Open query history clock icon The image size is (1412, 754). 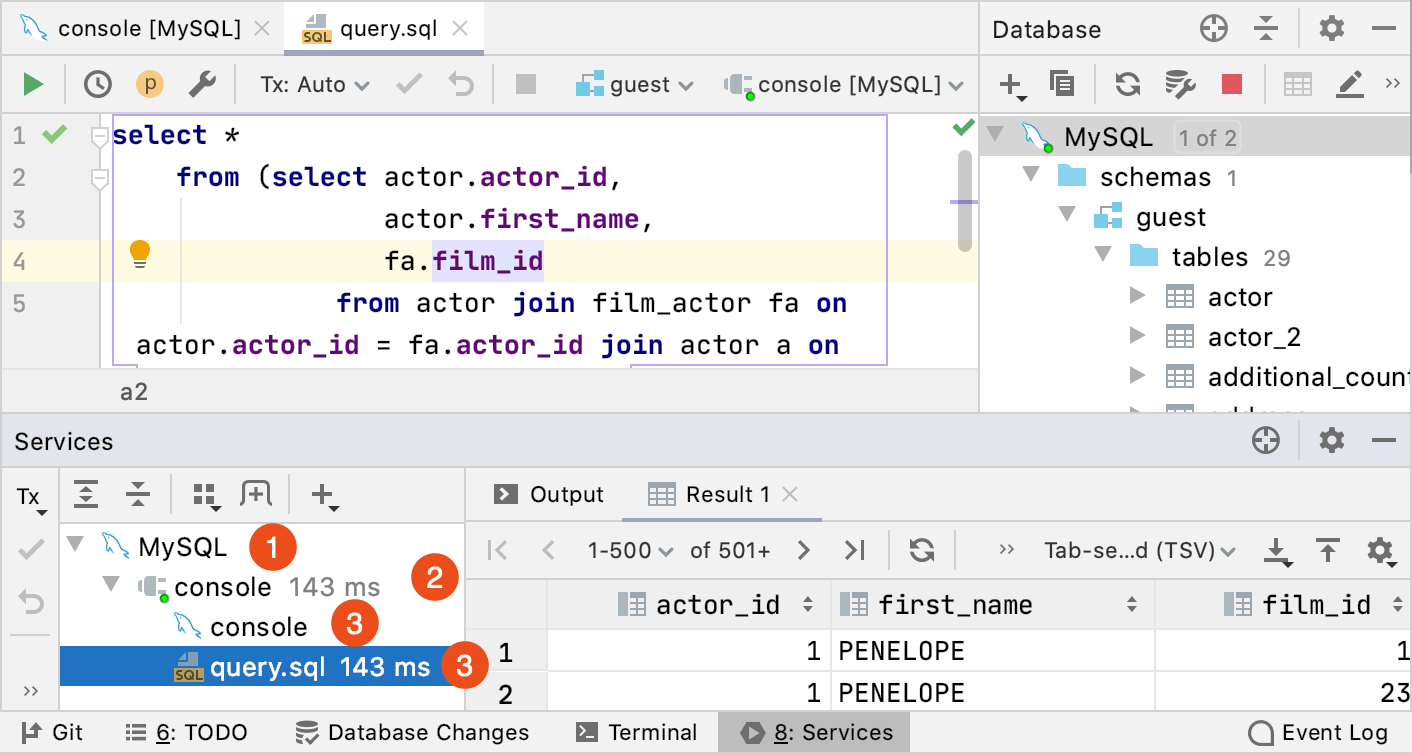(x=97, y=84)
